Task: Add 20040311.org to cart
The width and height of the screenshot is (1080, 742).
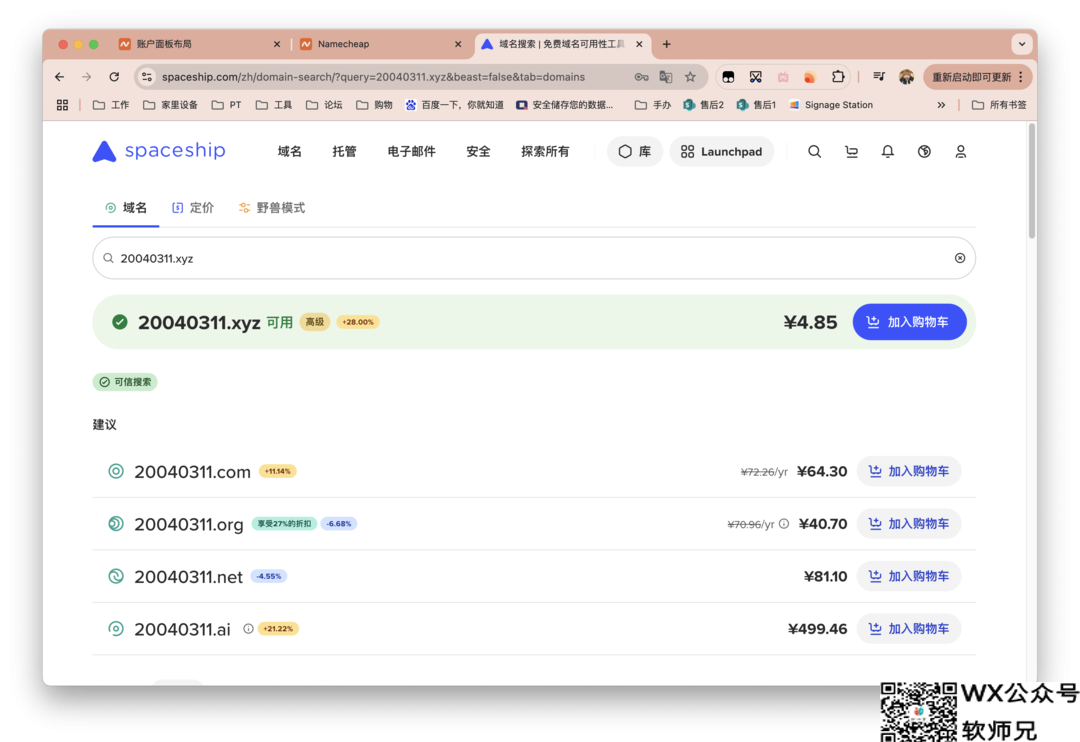Action: click(x=908, y=524)
